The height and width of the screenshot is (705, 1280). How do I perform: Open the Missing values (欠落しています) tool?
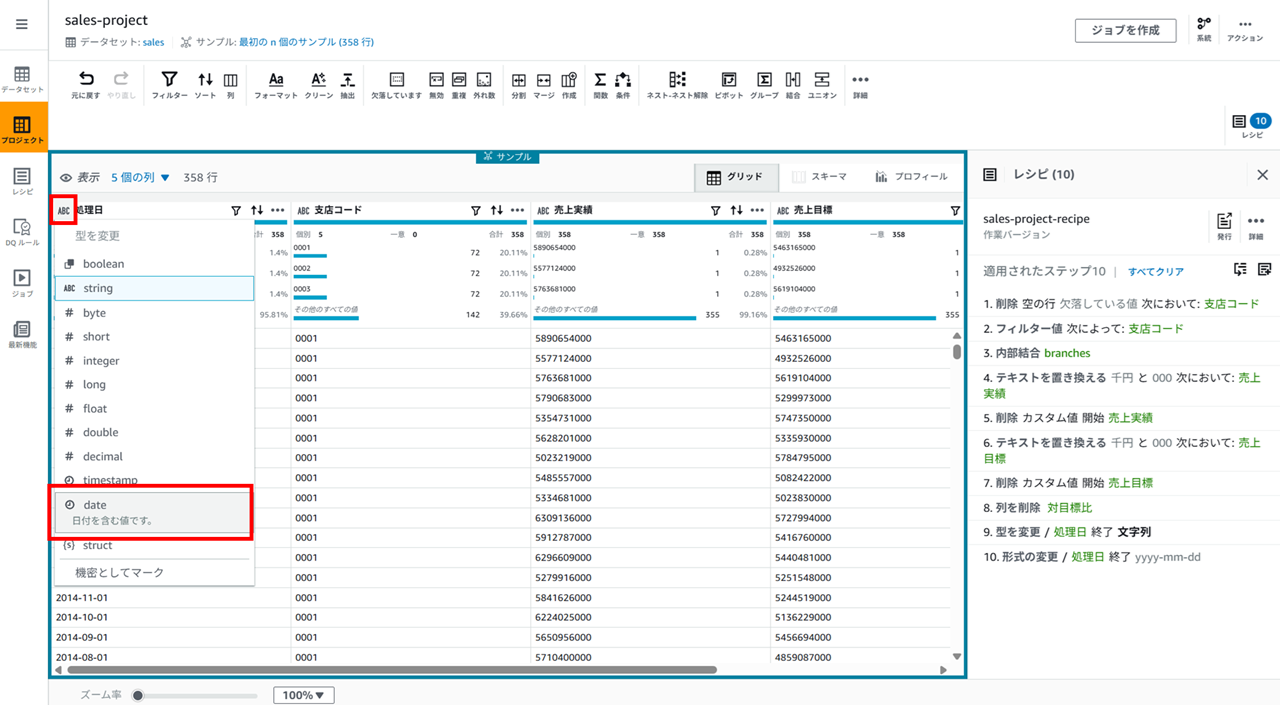(x=396, y=84)
